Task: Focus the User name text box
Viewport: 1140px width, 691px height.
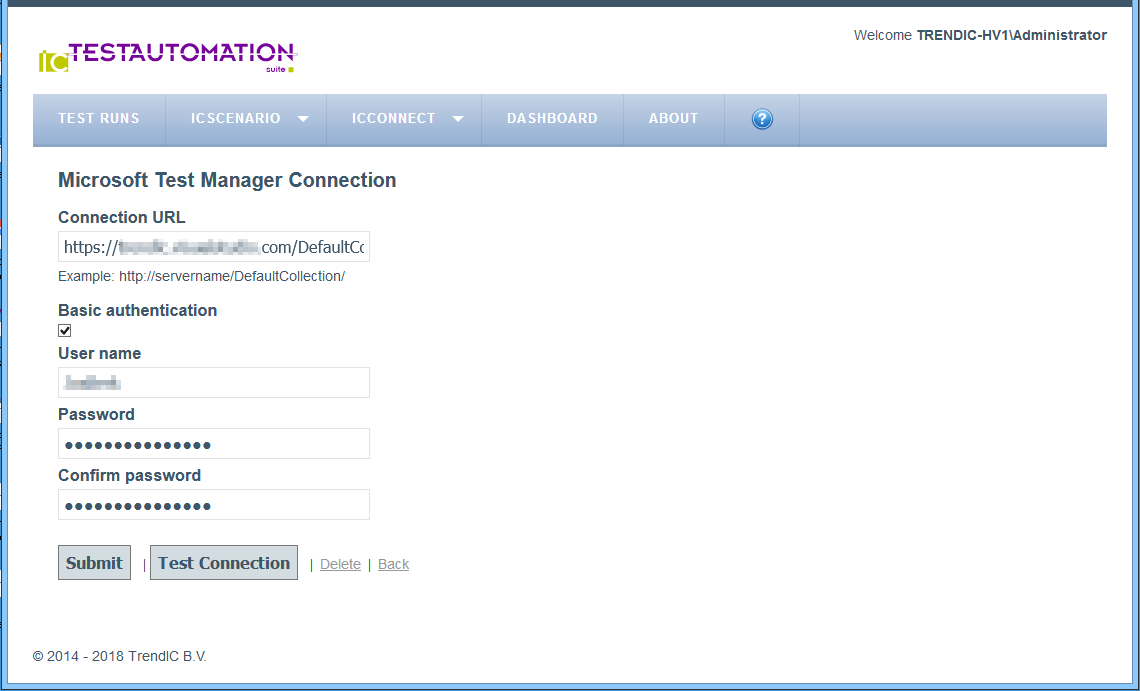Action: coord(213,382)
